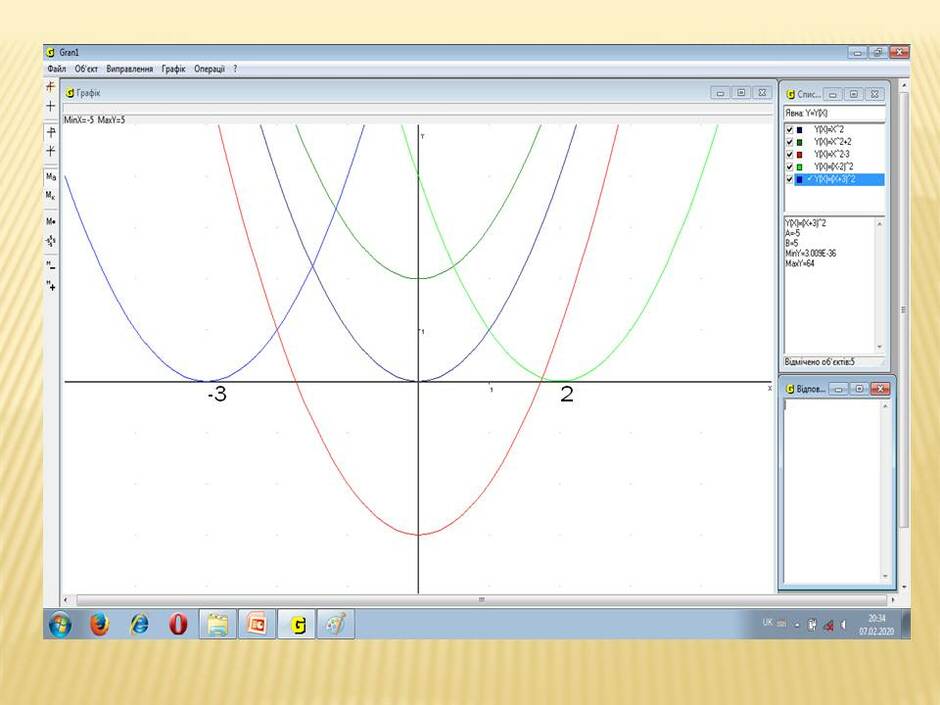
Task: Click the dark blue swatch of Y(X)=X^2
Action: coord(799,129)
